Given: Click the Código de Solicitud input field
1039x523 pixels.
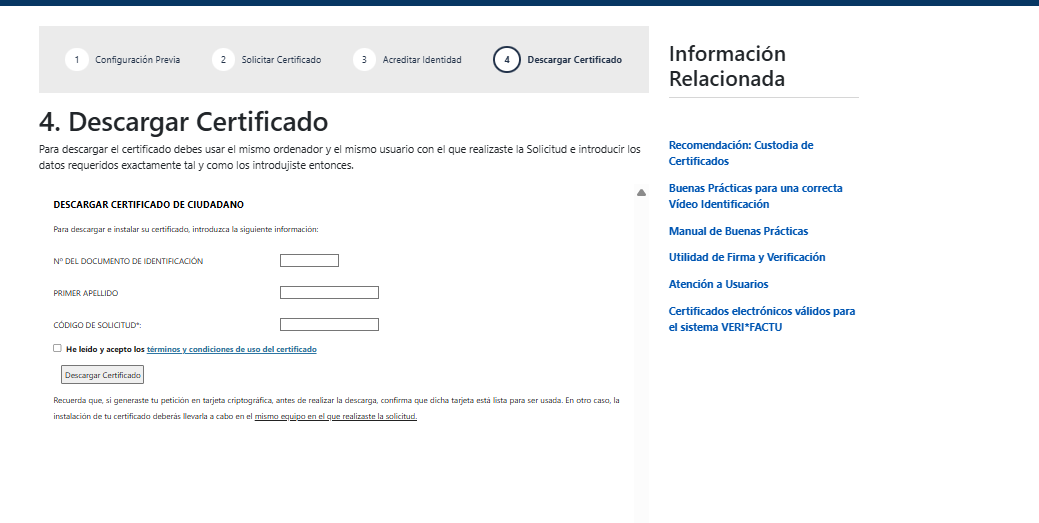Looking at the screenshot, I should click(329, 324).
